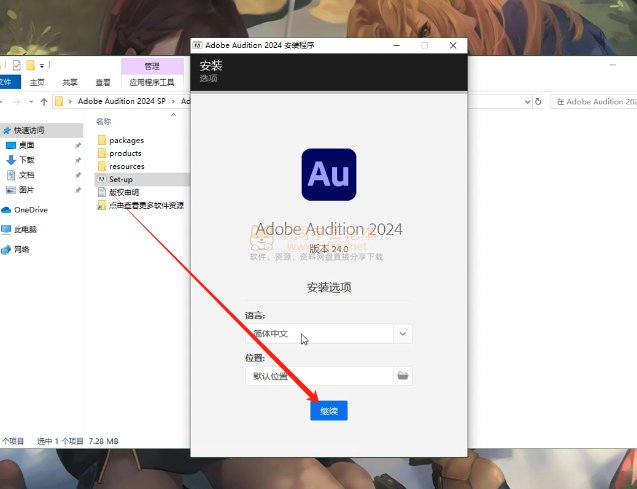637x489 pixels.
Task: Expand the address bar history dropdown
Action: coord(526,101)
